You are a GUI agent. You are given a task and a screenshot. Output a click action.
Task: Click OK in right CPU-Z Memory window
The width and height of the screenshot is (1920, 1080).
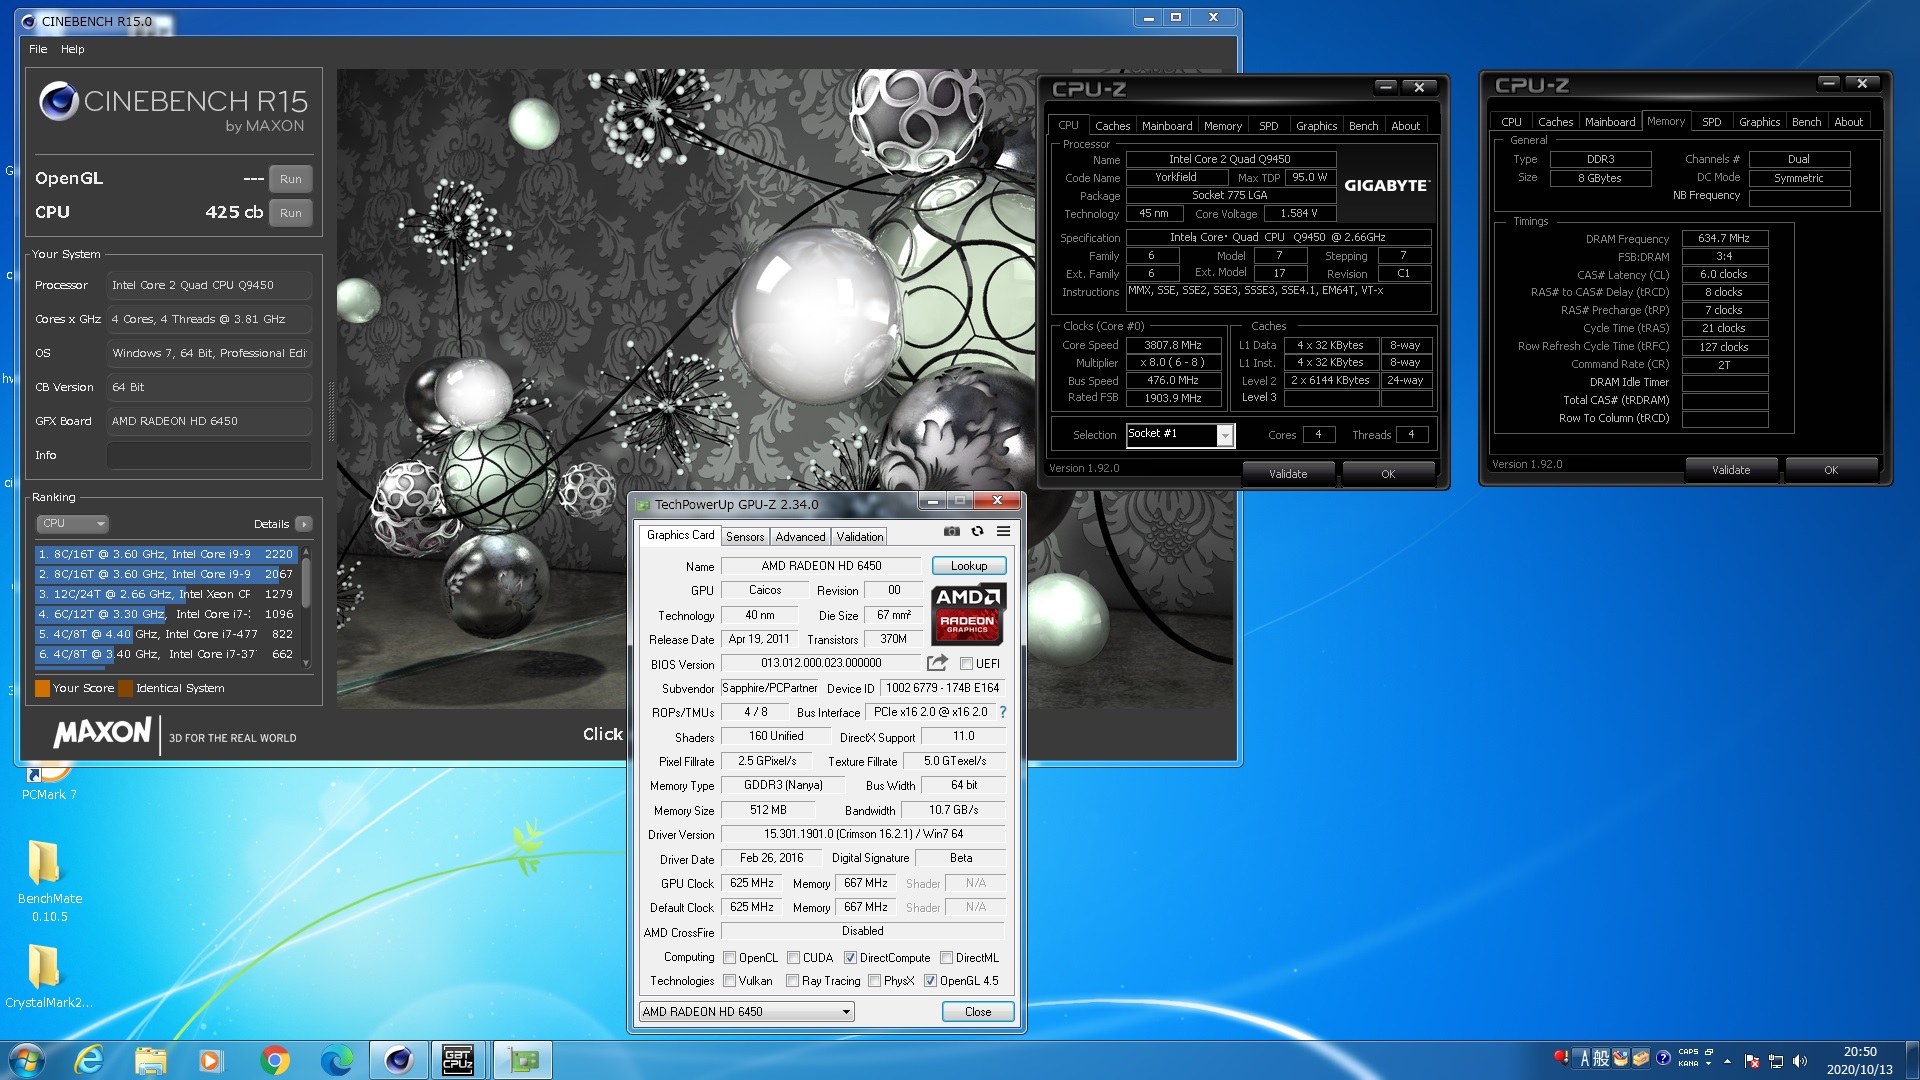click(1830, 470)
